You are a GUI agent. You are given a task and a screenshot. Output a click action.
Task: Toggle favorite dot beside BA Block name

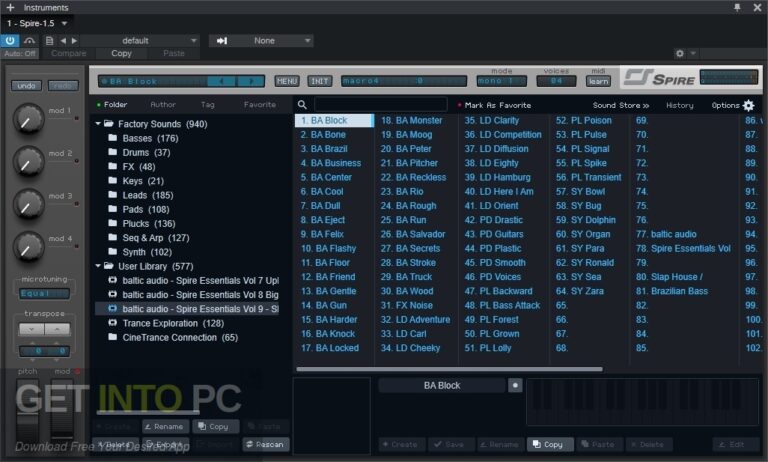tap(515, 386)
